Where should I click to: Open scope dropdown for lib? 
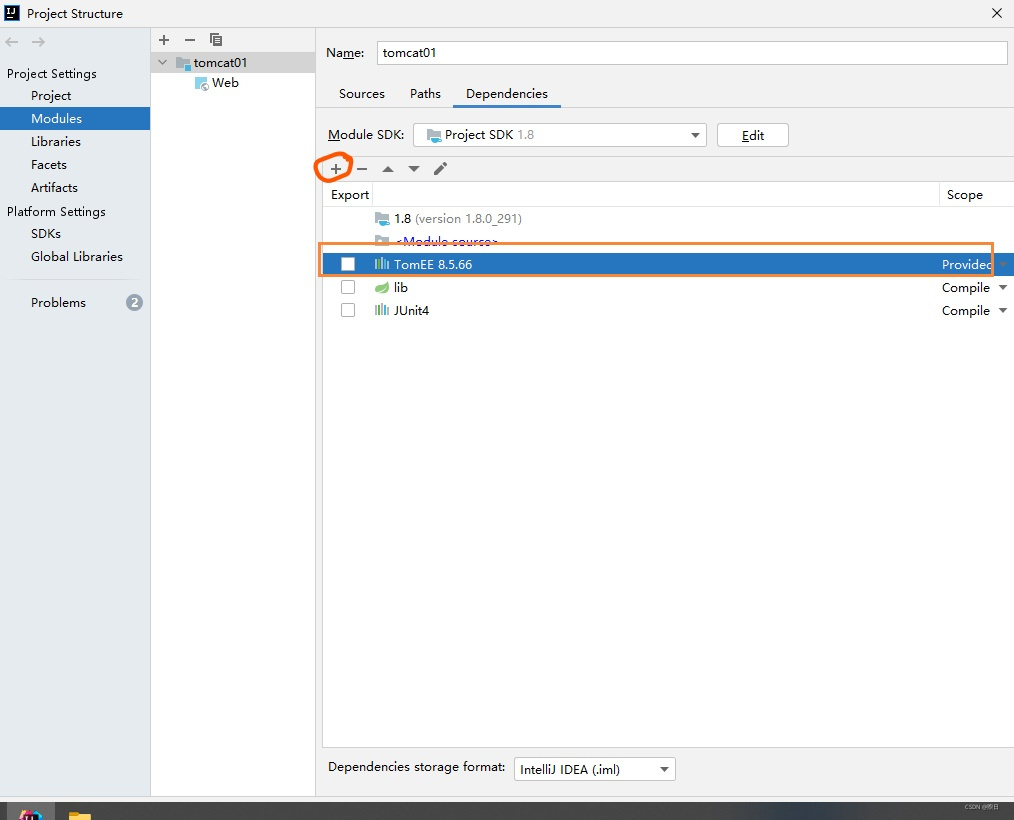click(1003, 288)
